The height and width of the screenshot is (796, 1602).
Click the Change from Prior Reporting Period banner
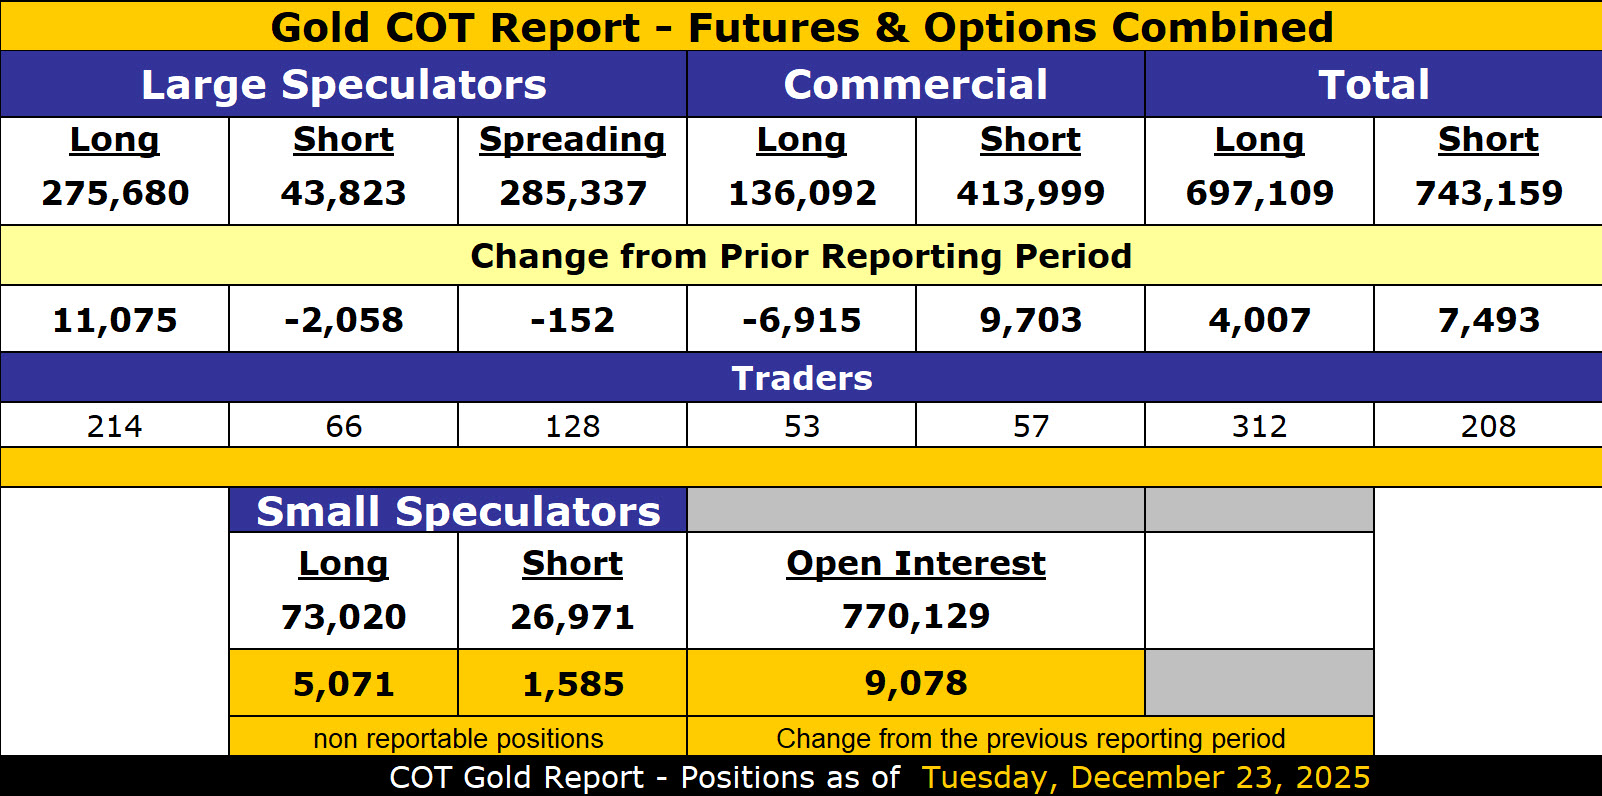[x=800, y=256]
